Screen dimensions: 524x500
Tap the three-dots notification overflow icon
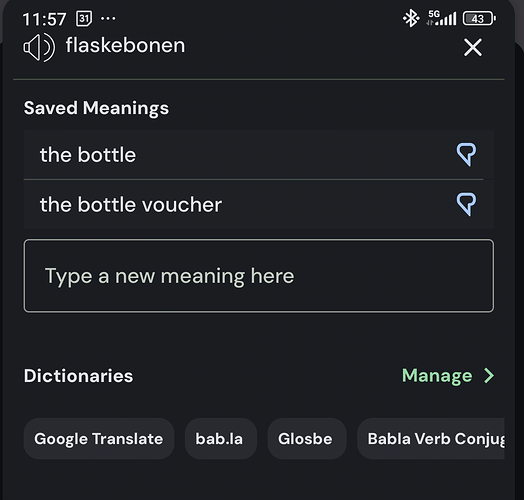(x=108, y=18)
